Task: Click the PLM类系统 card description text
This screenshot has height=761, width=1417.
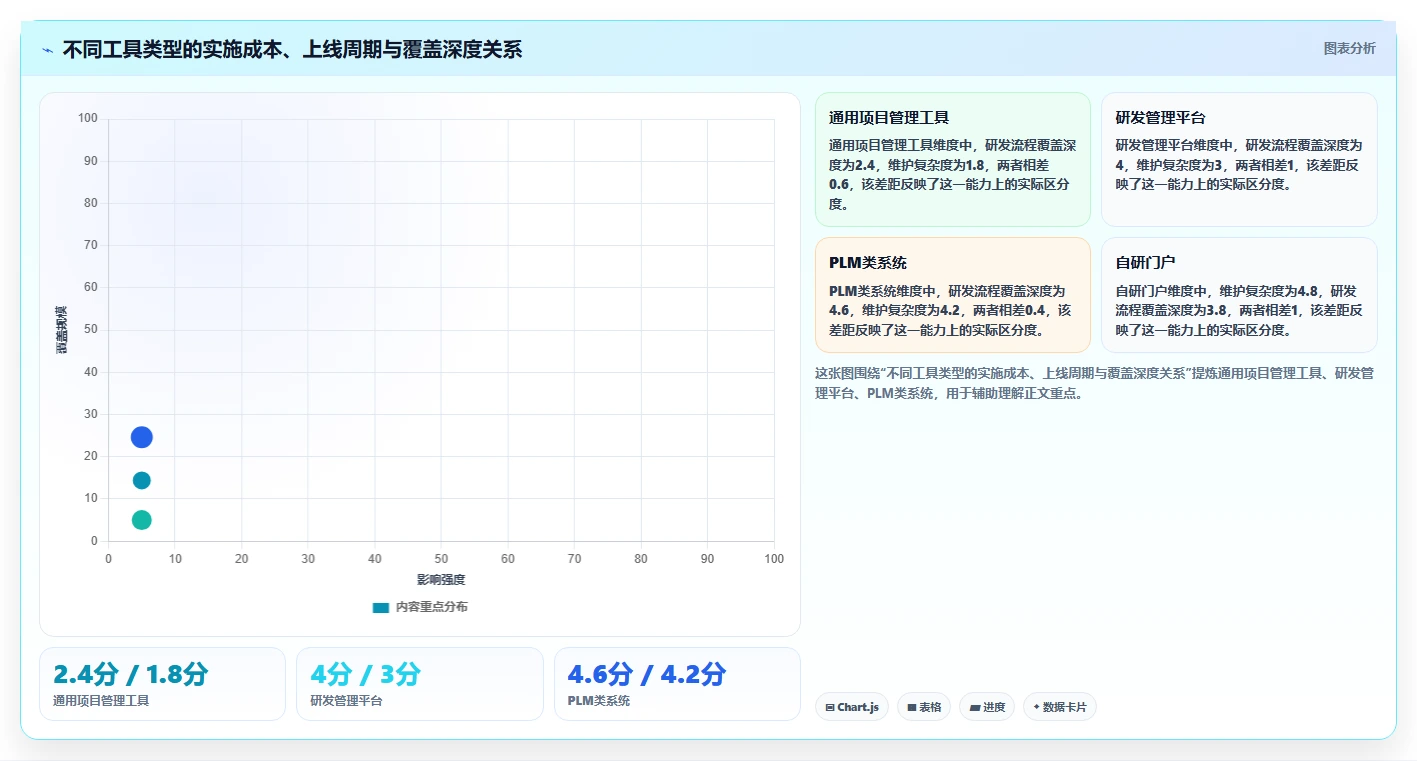Action: [x=950, y=310]
